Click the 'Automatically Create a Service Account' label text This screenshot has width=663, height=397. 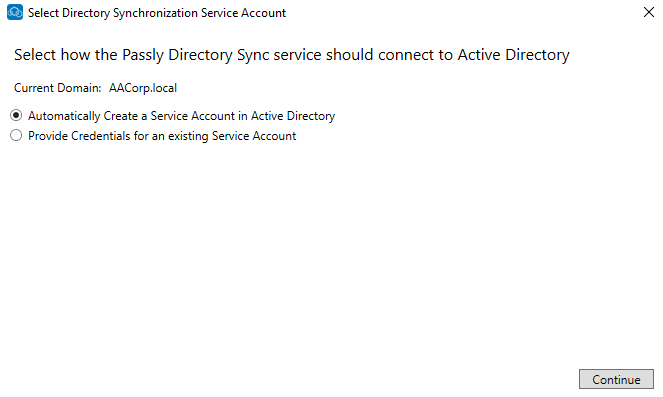point(131,116)
